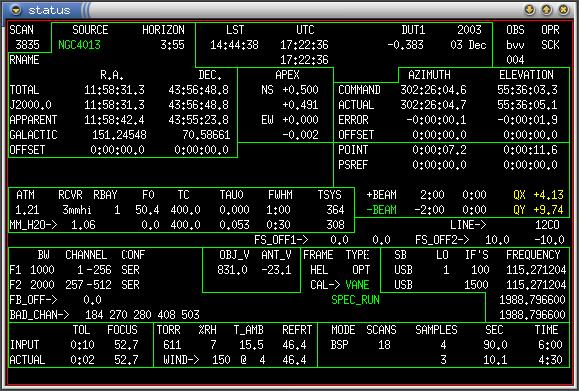Click F1 bandwidth value 1000
579x391 pixels.
point(42,270)
